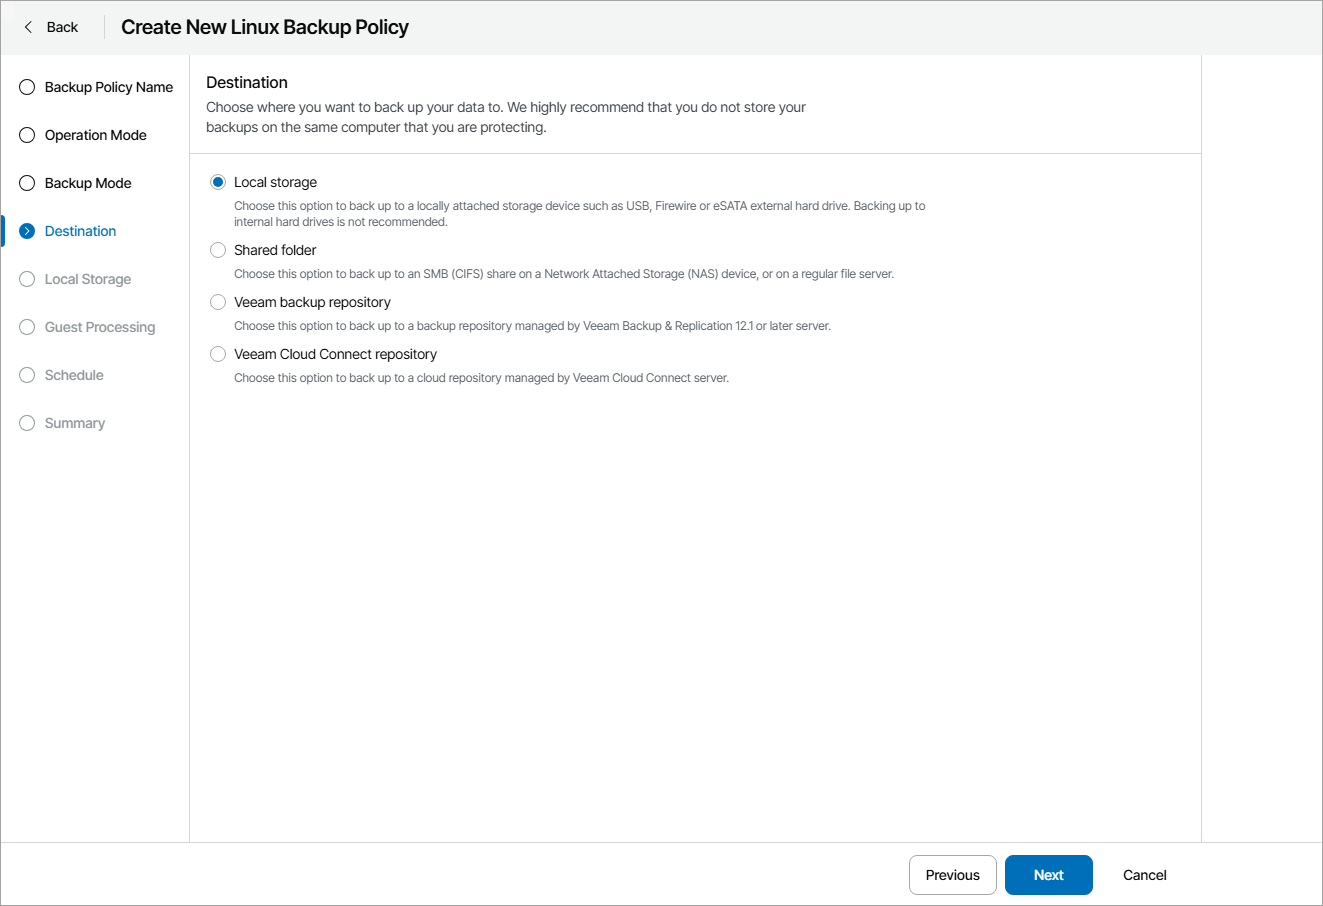The image size is (1323, 906).
Task: Click the Schedule step circle
Action: coord(26,375)
